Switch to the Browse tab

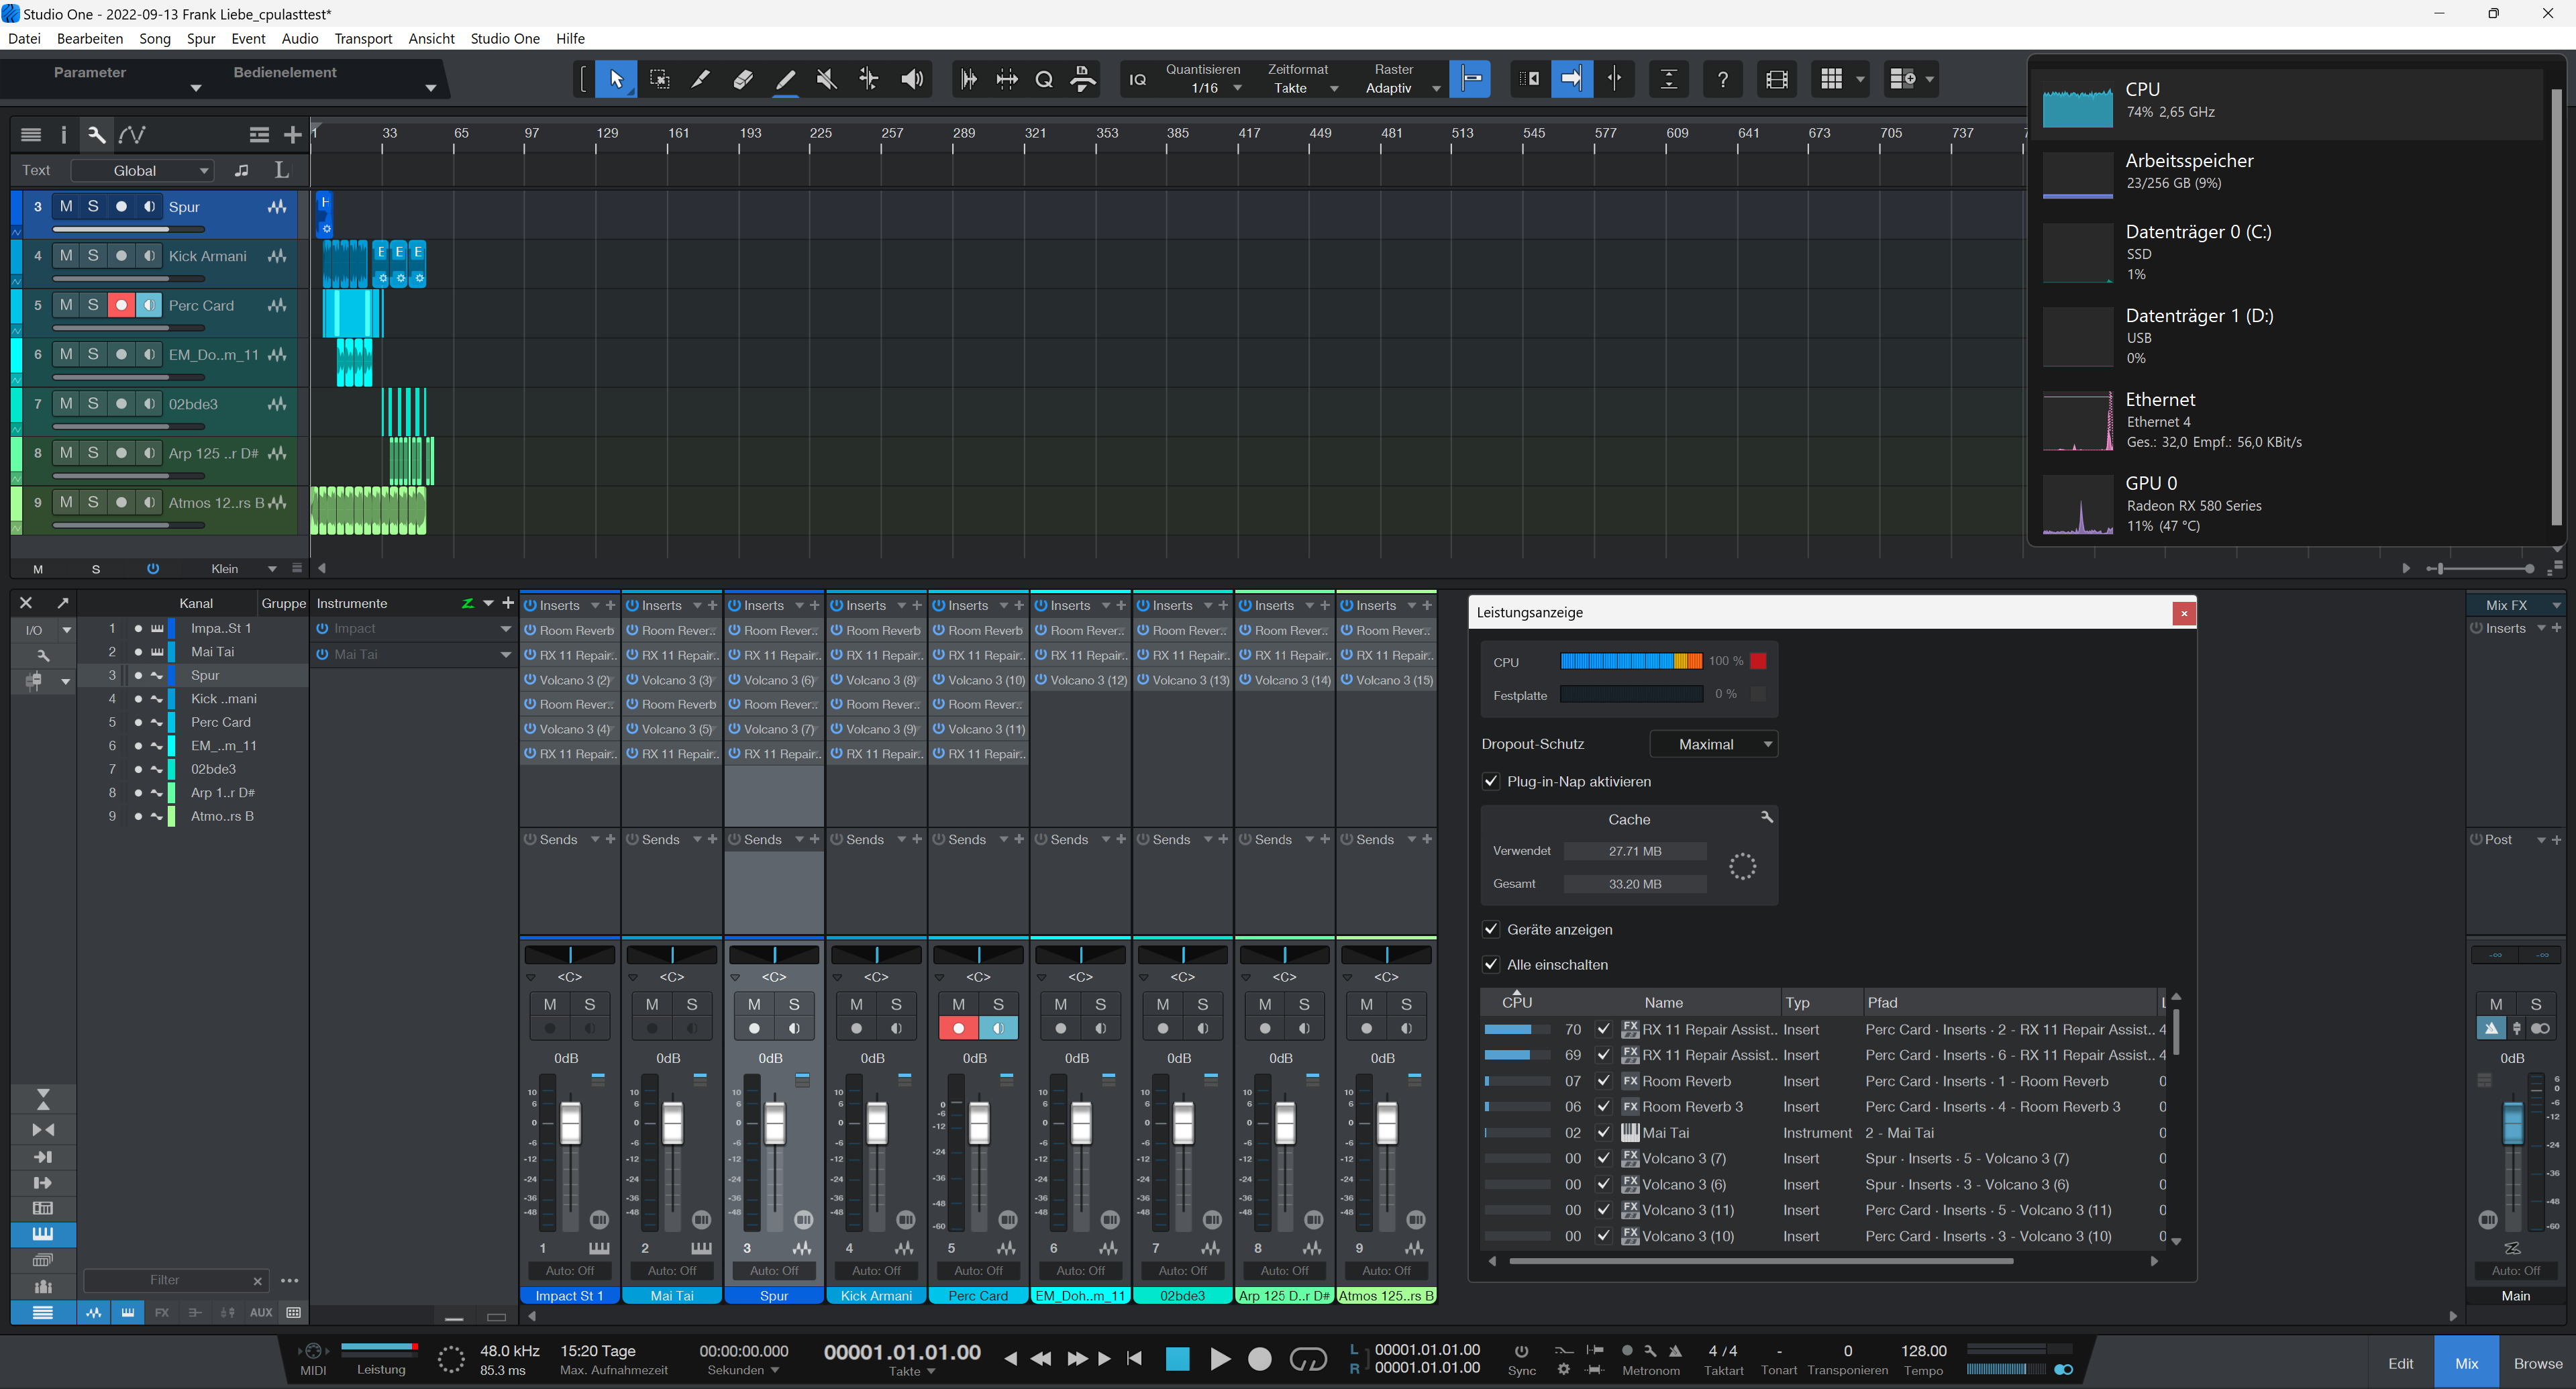coord(2537,1363)
